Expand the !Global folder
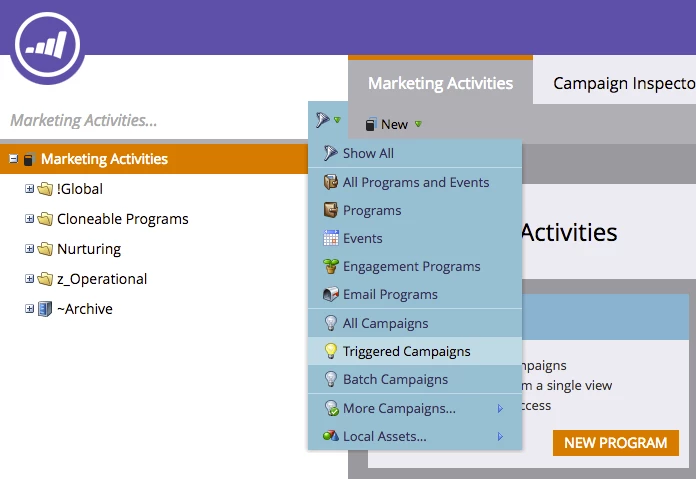This screenshot has width=696, height=479. 29,189
